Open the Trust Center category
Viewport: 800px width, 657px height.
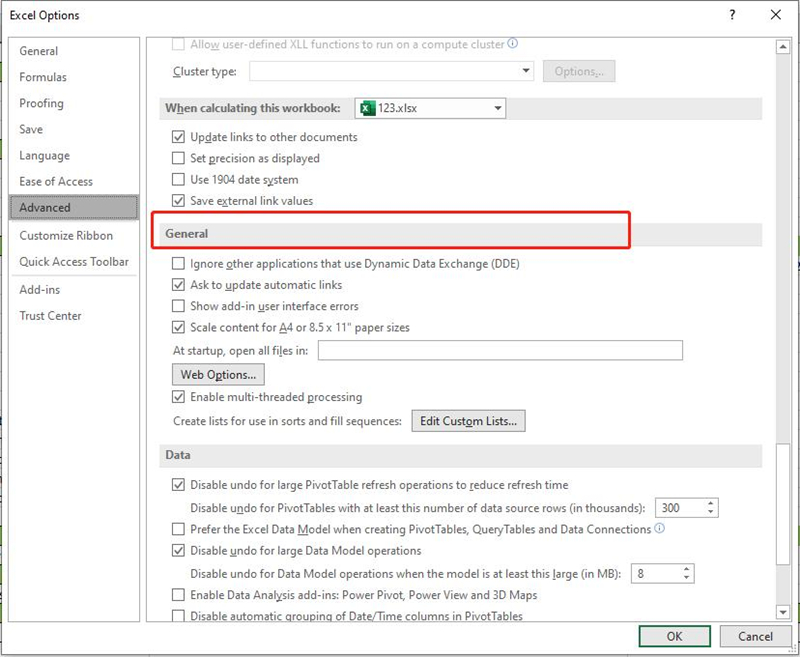point(50,315)
